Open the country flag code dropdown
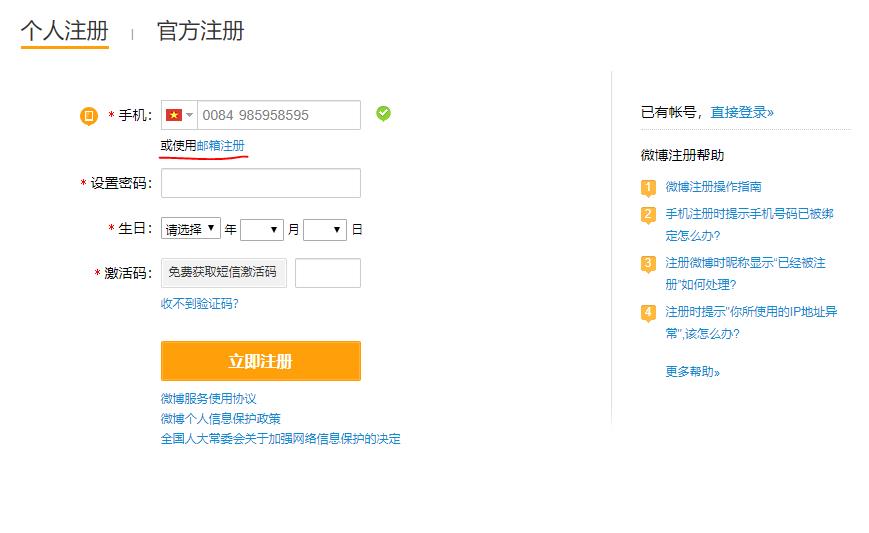Viewport: 869px width, 533px height. pyautogui.click(x=180, y=115)
